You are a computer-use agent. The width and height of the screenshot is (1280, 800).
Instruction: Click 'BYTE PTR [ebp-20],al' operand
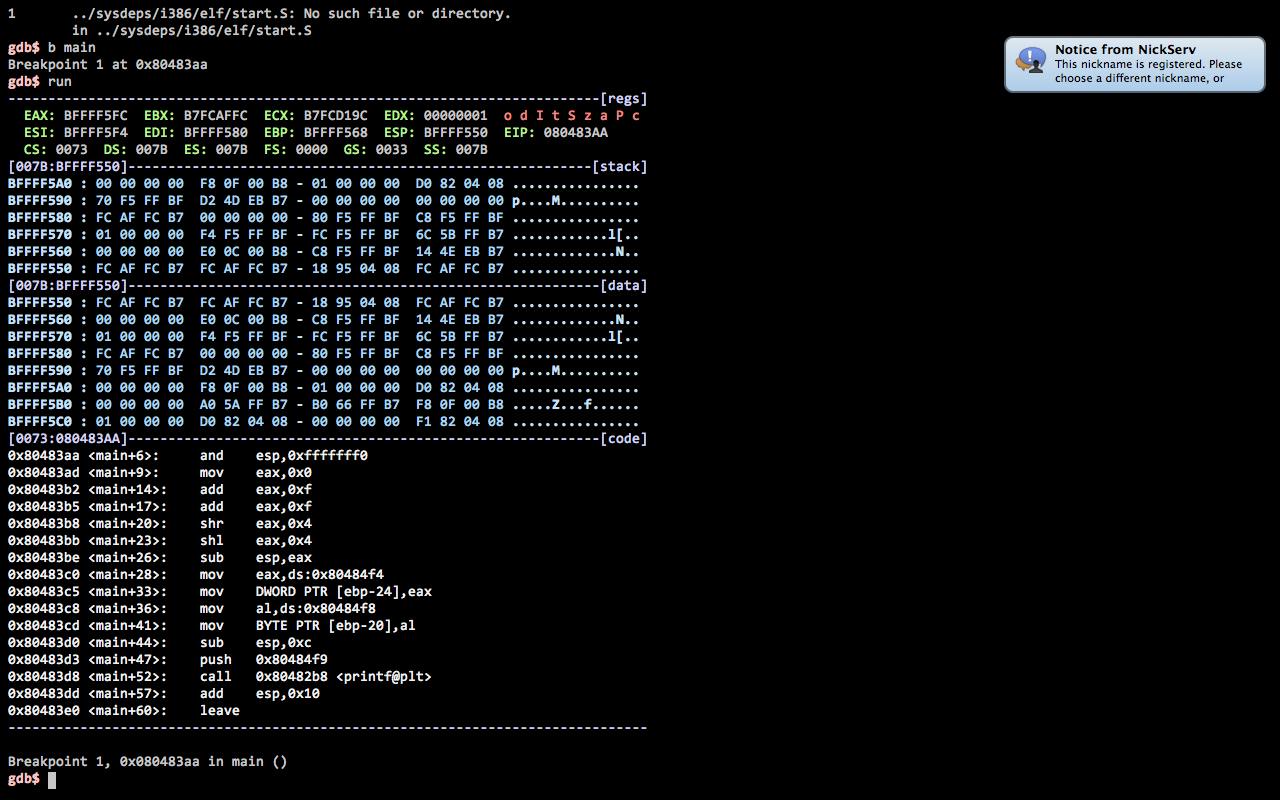tap(336, 625)
